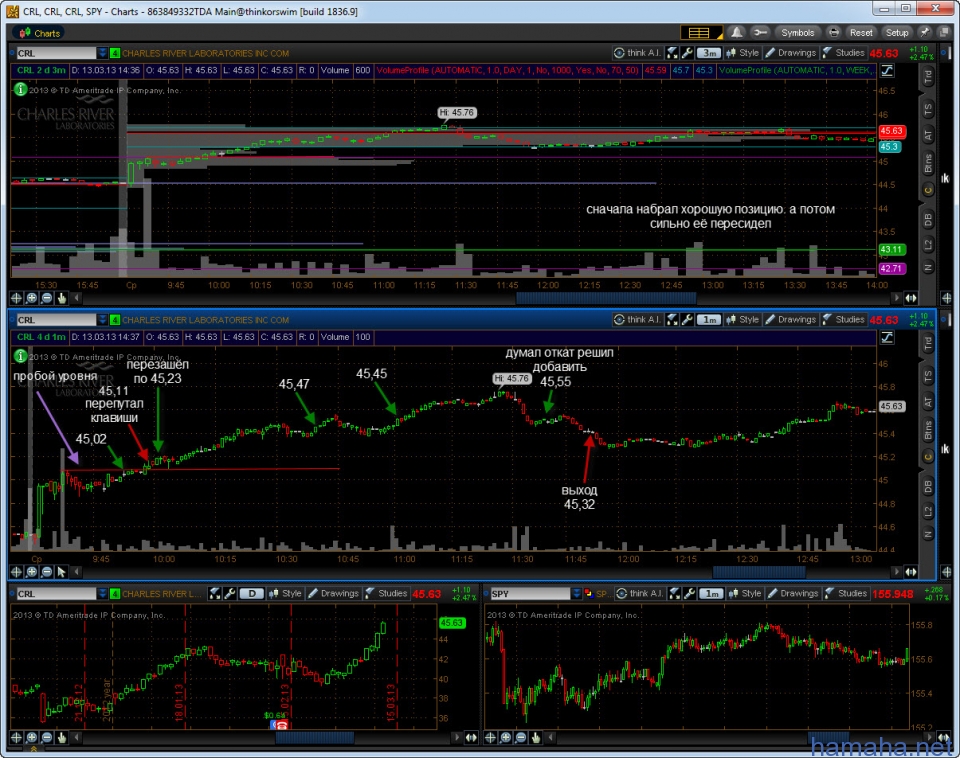Open chart settings wrench on CRL 3m chart

point(687,53)
